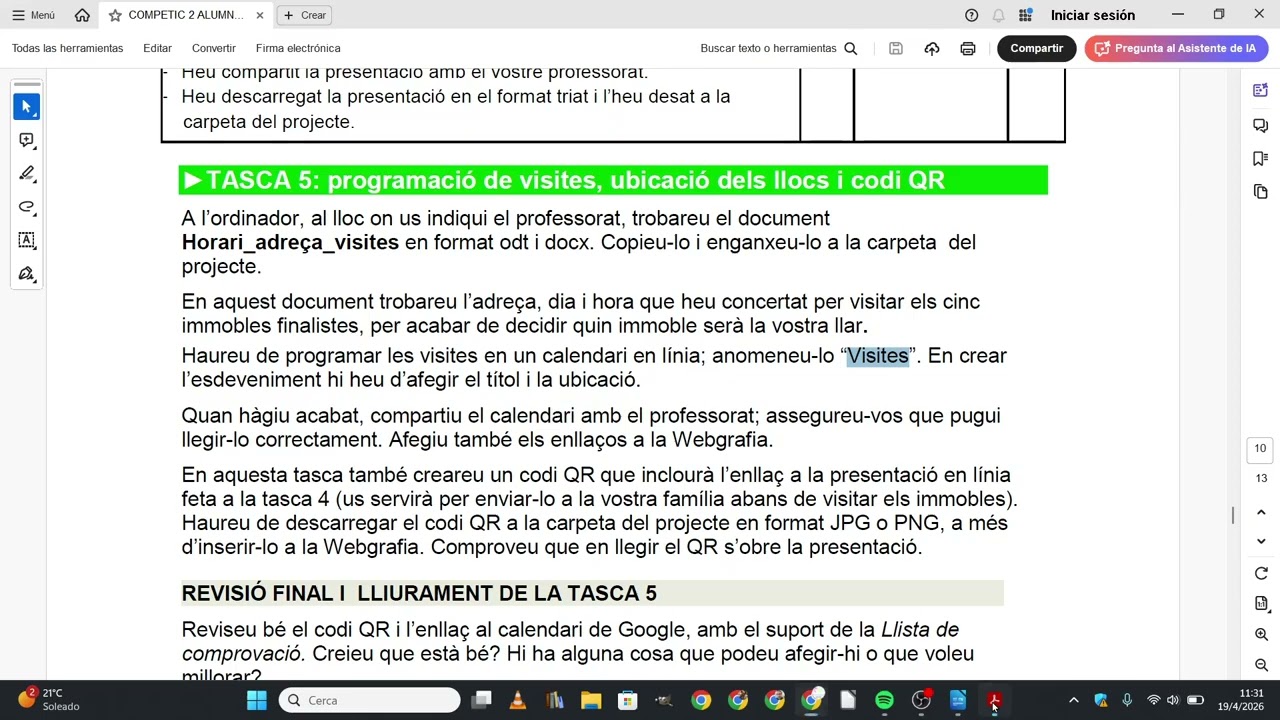Click the cloud upload icon

click(932, 48)
